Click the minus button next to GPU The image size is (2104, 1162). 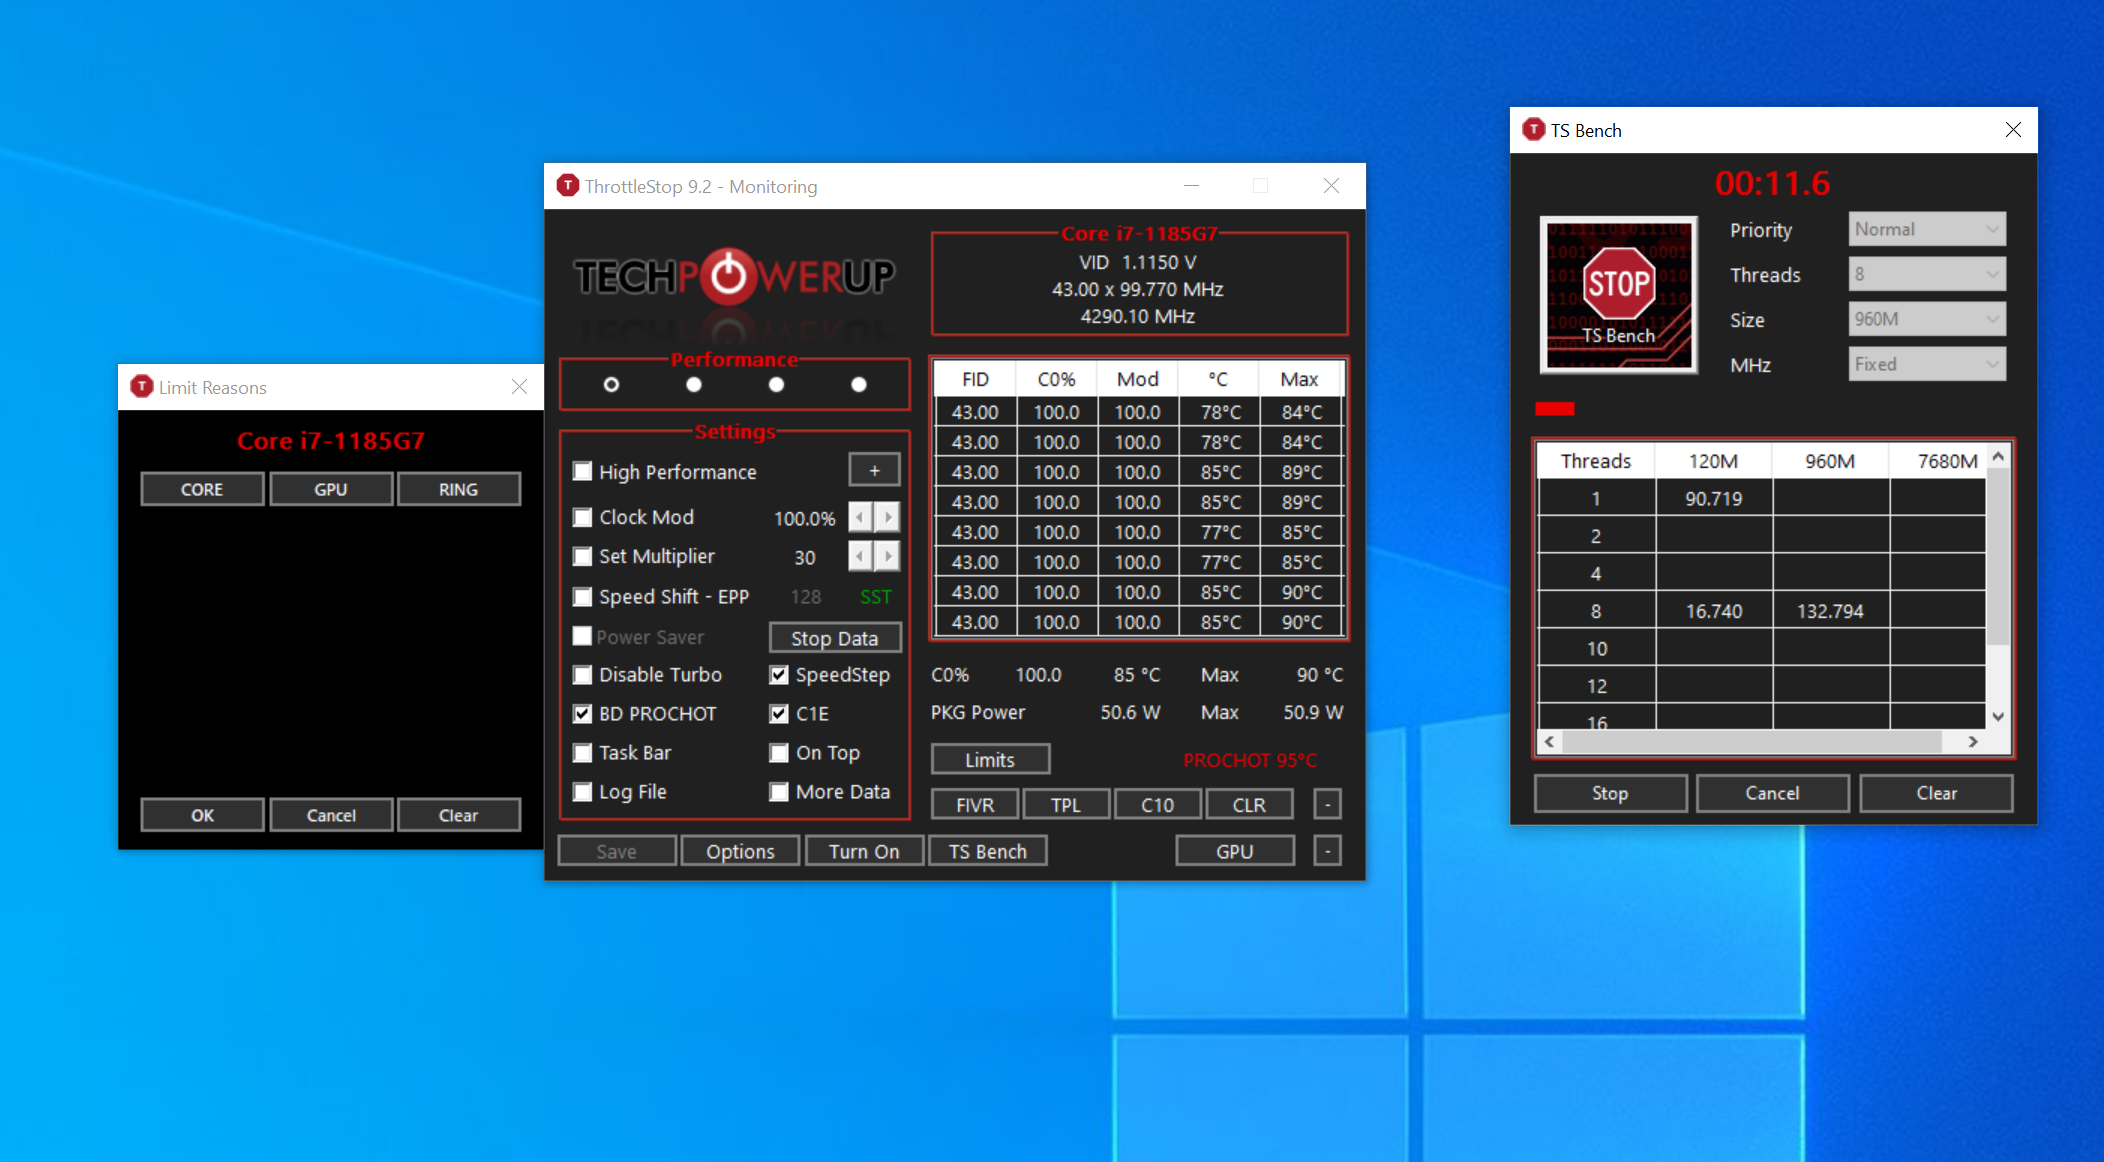pos(1327,851)
